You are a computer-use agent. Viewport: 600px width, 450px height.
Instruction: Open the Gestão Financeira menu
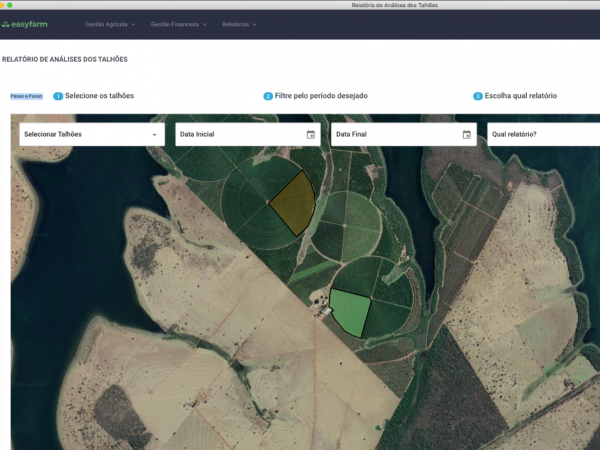176,24
